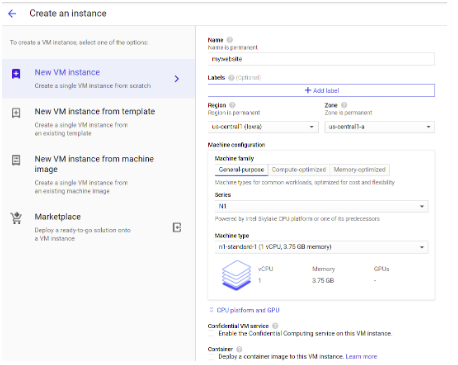Select New VM instance from template option
Screen dimensions: 458x365
pos(99,122)
